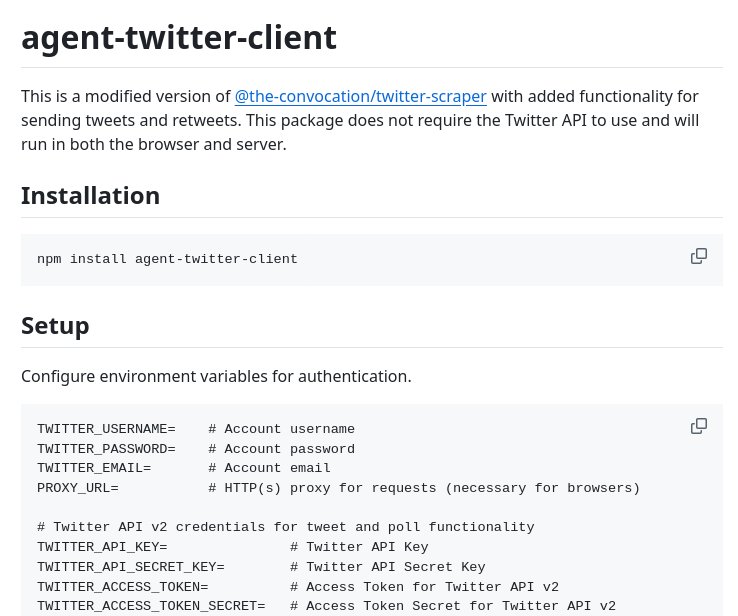Screen dimensions: 738x616
Task: Click the 'npm install agent-twitter-client' code text
Action: (167, 259)
